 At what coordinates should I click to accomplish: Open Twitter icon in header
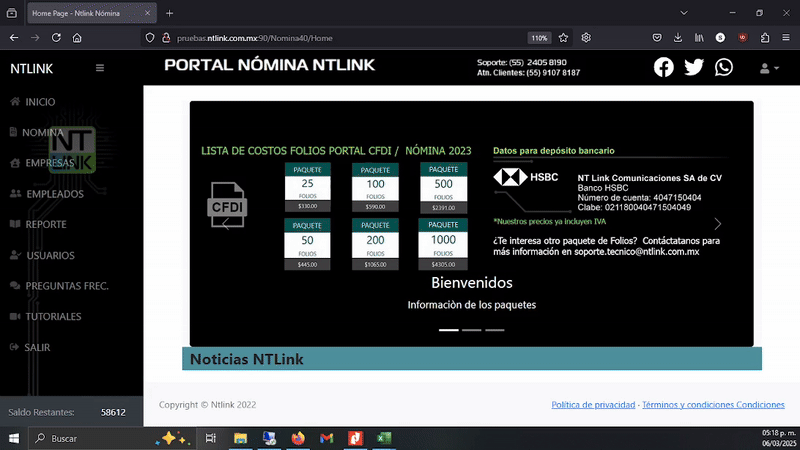tap(694, 67)
